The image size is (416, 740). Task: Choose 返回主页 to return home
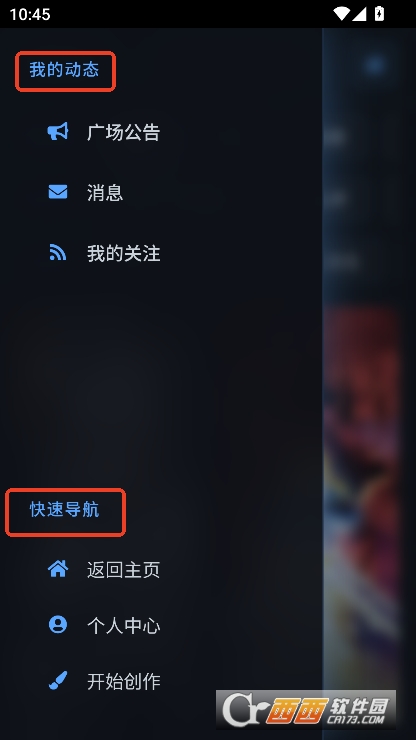(x=161, y=569)
